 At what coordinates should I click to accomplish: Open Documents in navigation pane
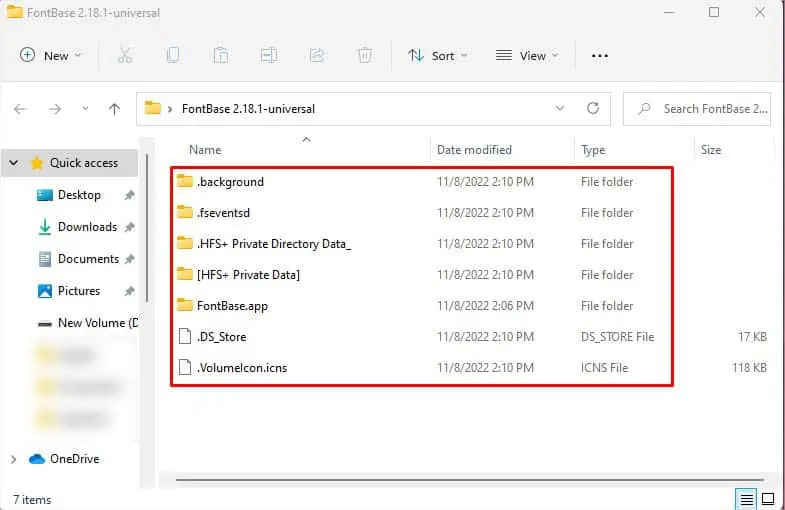pyautogui.click(x=88, y=259)
